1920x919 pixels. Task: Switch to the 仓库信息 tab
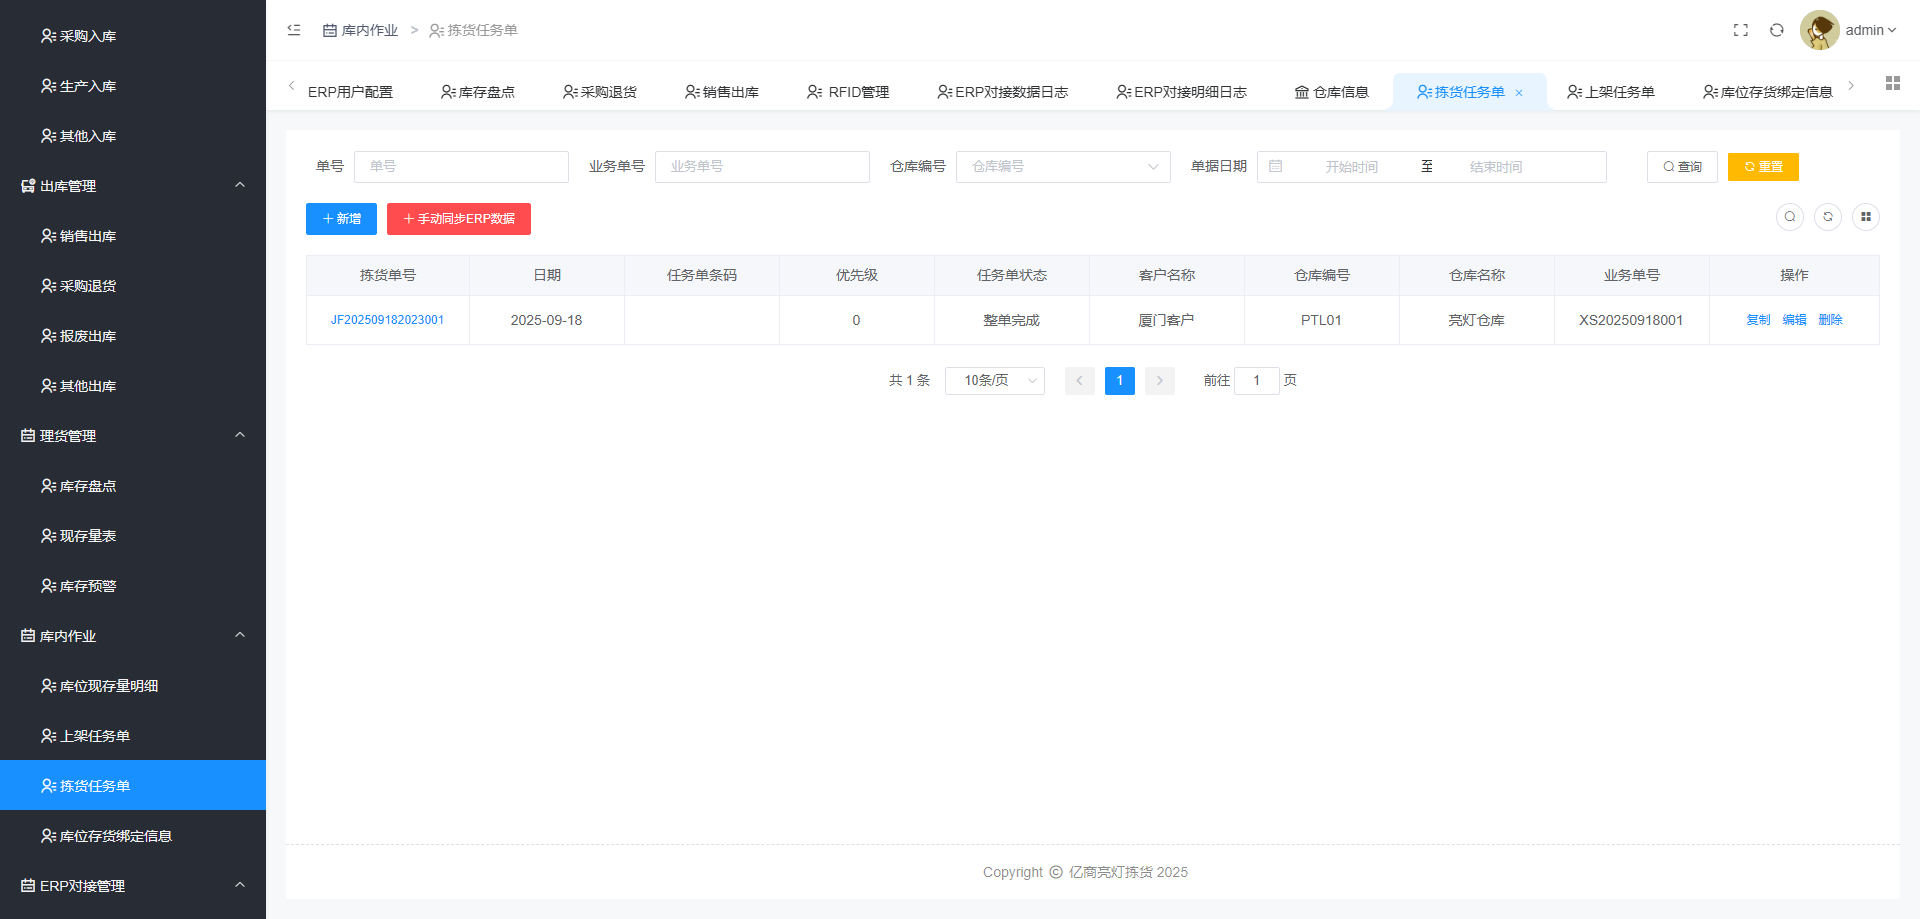pos(1331,92)
